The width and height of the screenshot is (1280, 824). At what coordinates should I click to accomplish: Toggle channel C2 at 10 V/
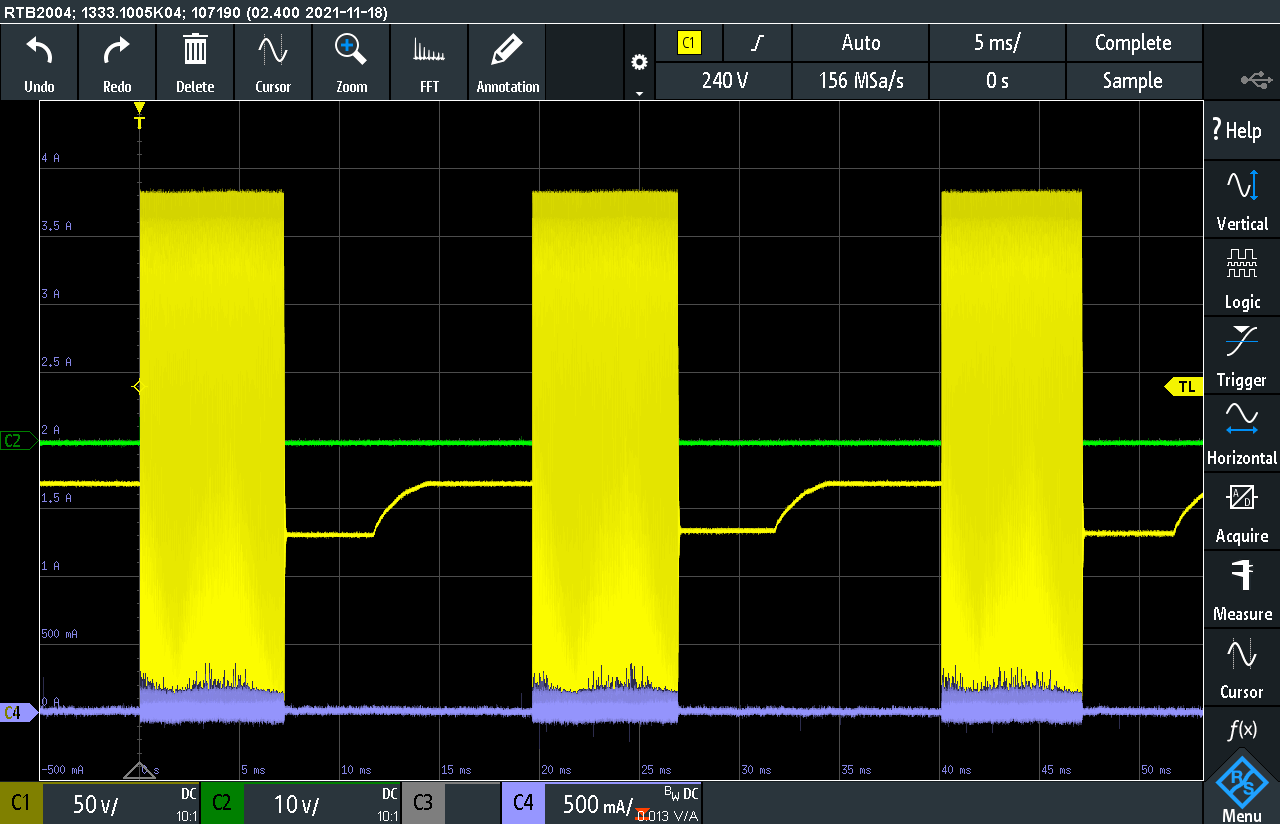click(300, 803)
